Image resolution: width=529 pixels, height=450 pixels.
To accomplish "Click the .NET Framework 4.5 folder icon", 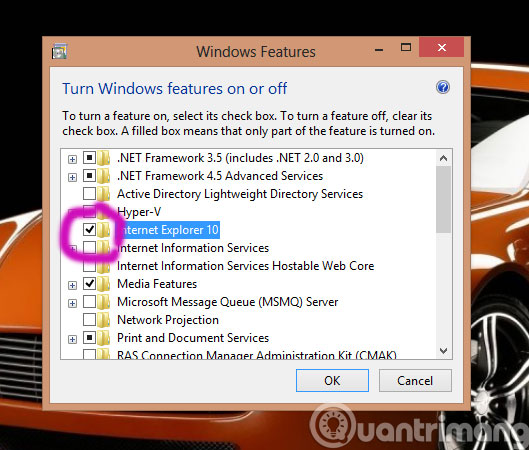I will (x=104, y=176).
